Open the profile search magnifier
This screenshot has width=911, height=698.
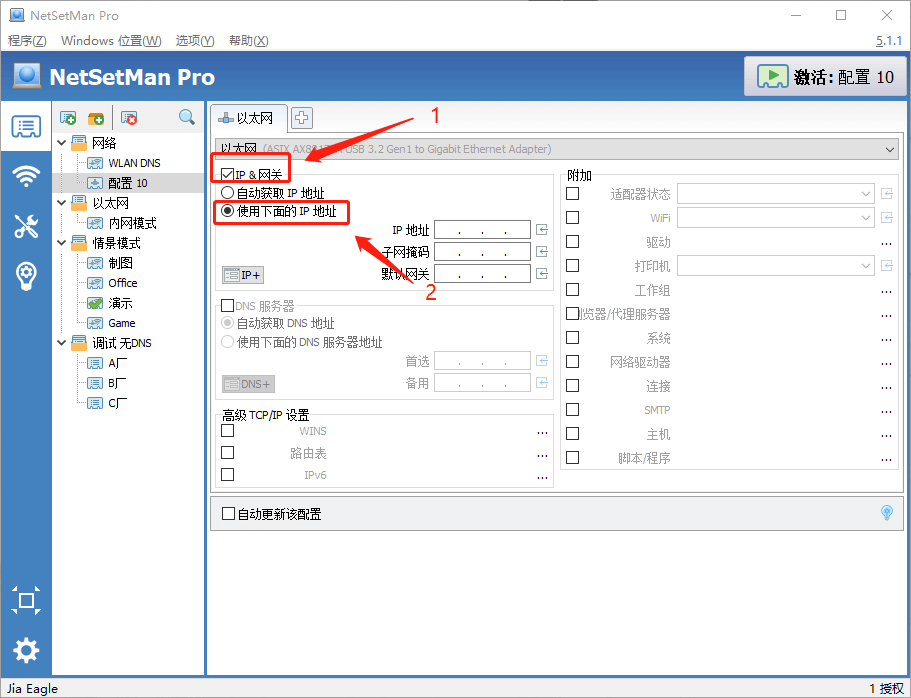pos(186,117)
